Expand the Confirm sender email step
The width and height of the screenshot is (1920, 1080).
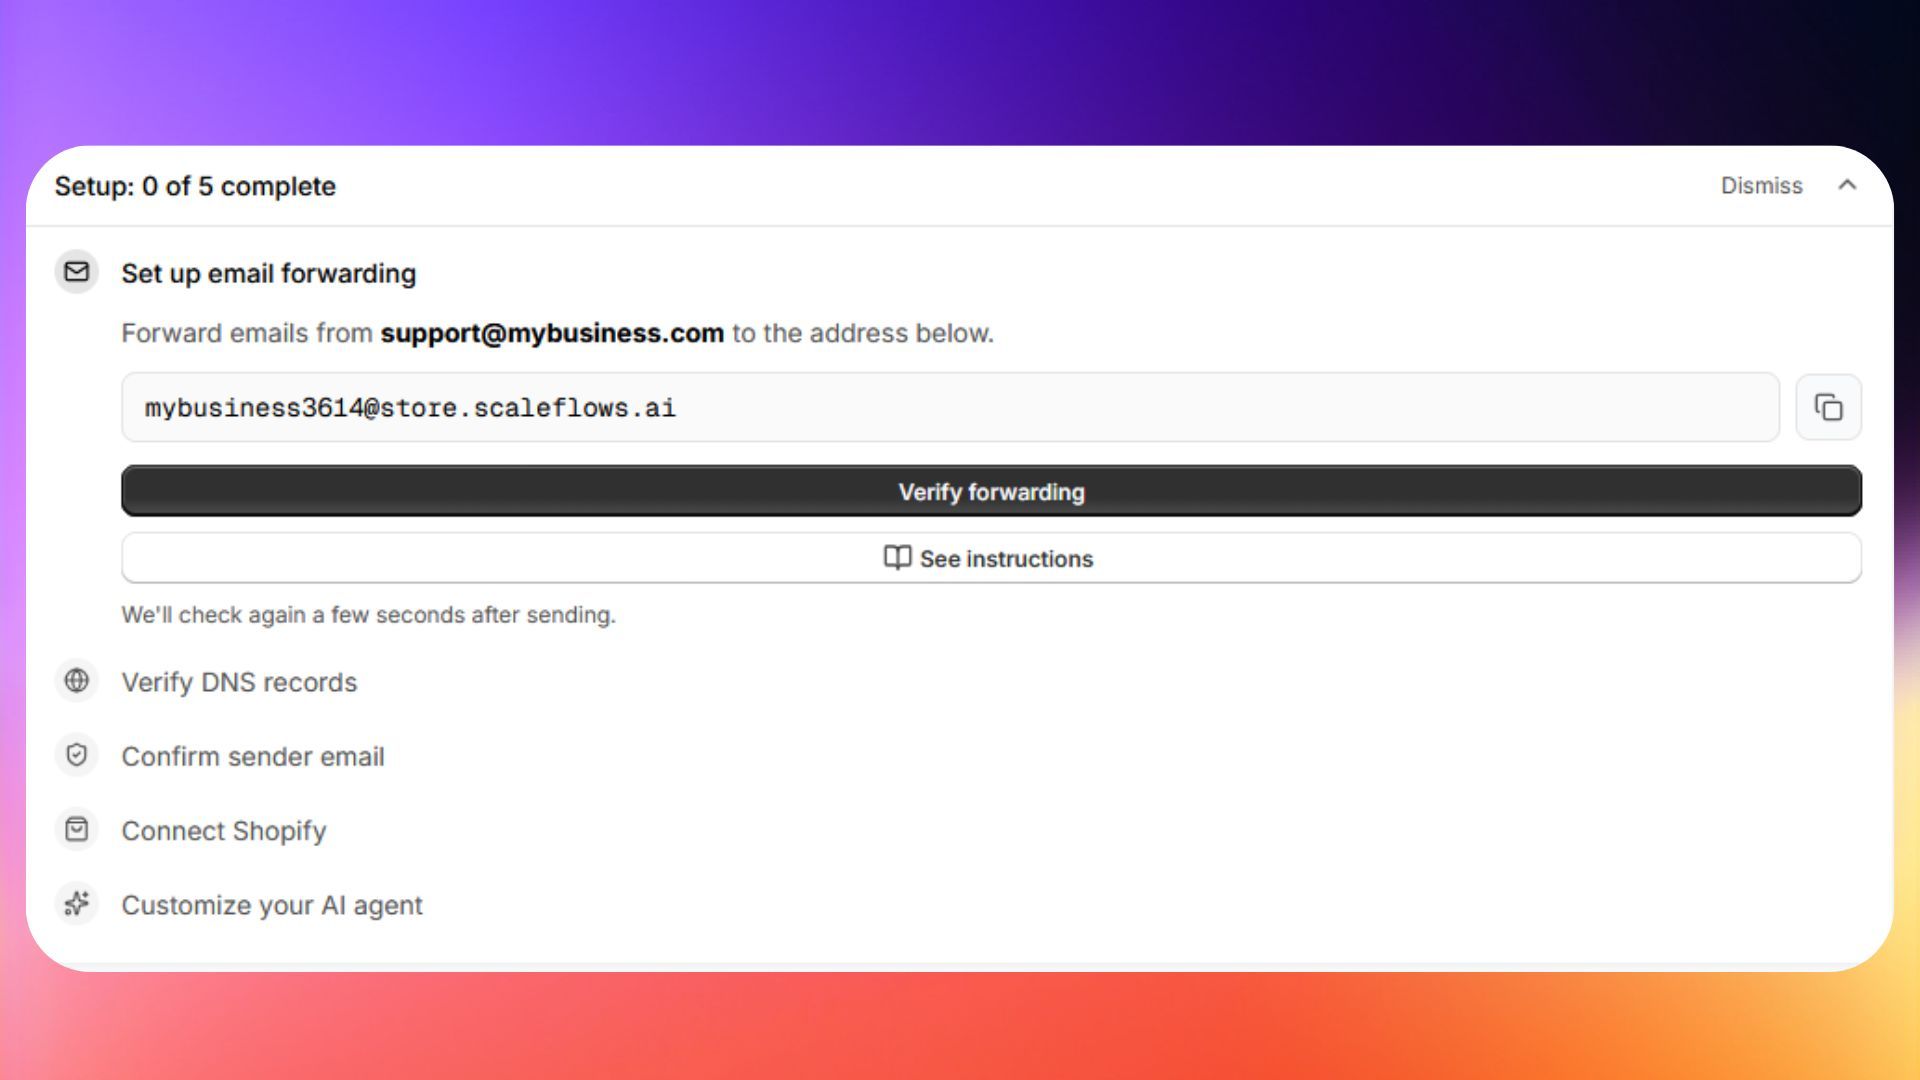pos(253,756)
